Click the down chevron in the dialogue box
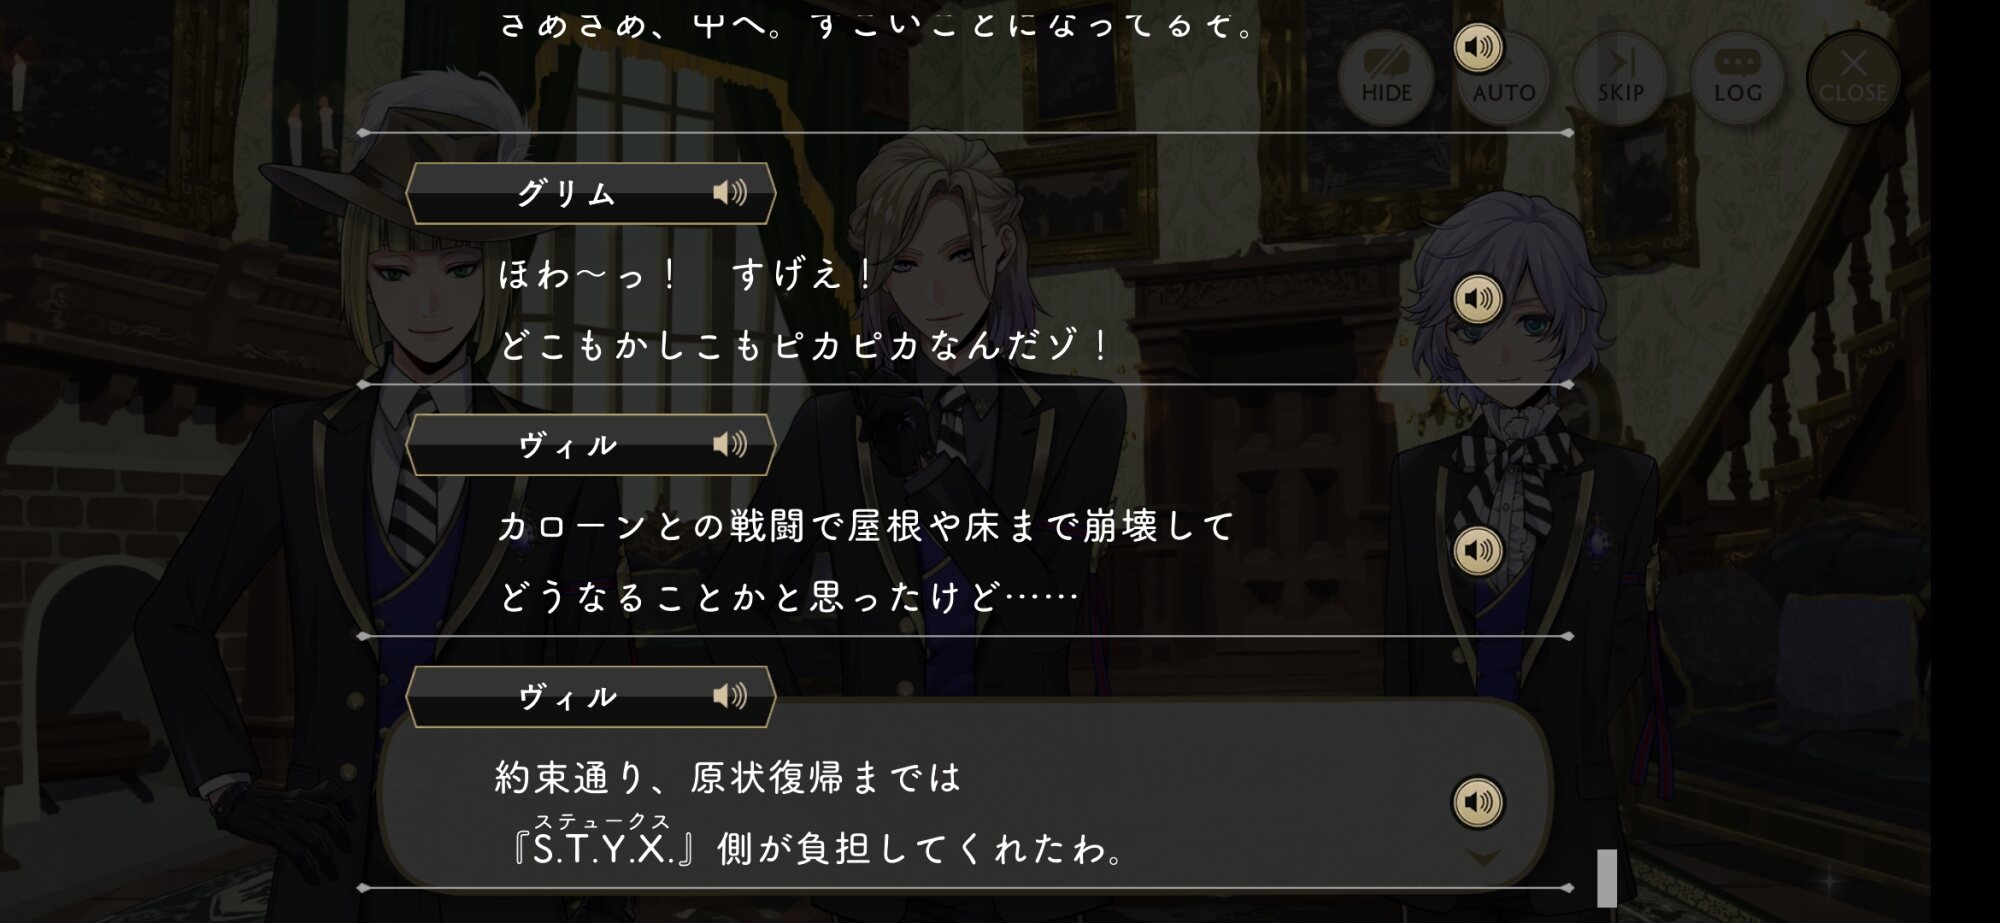The height and width of the screenshot is (923, 2000). 1483,858
